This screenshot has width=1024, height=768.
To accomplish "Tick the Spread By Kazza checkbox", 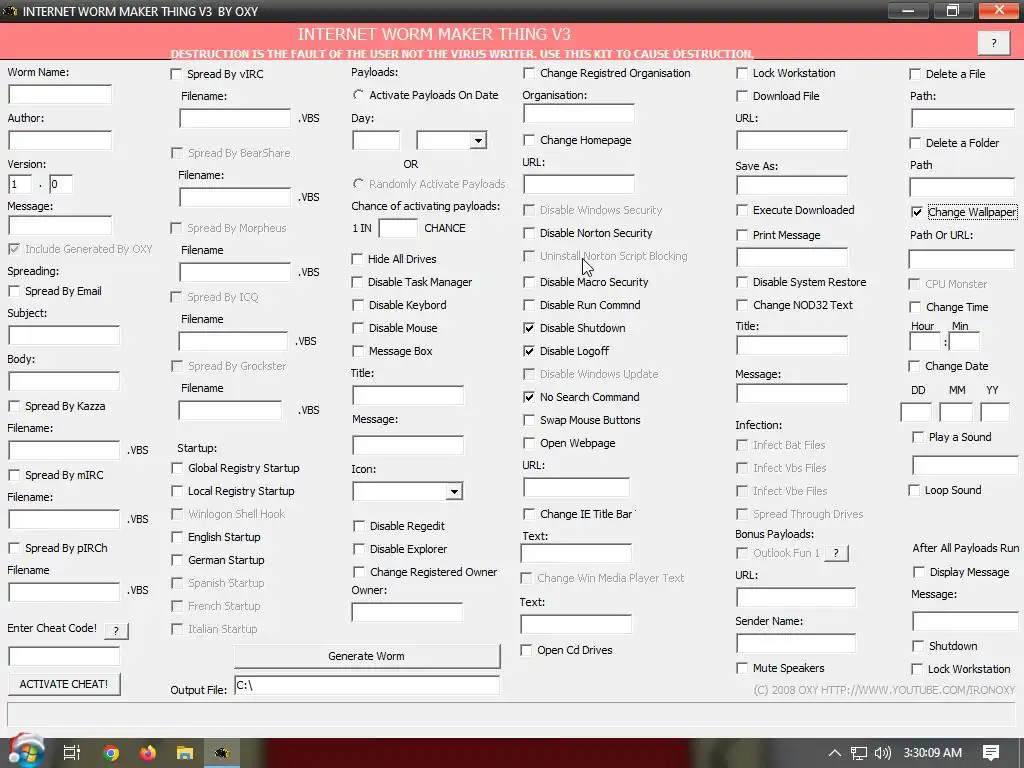I will [x=14, y=406].
